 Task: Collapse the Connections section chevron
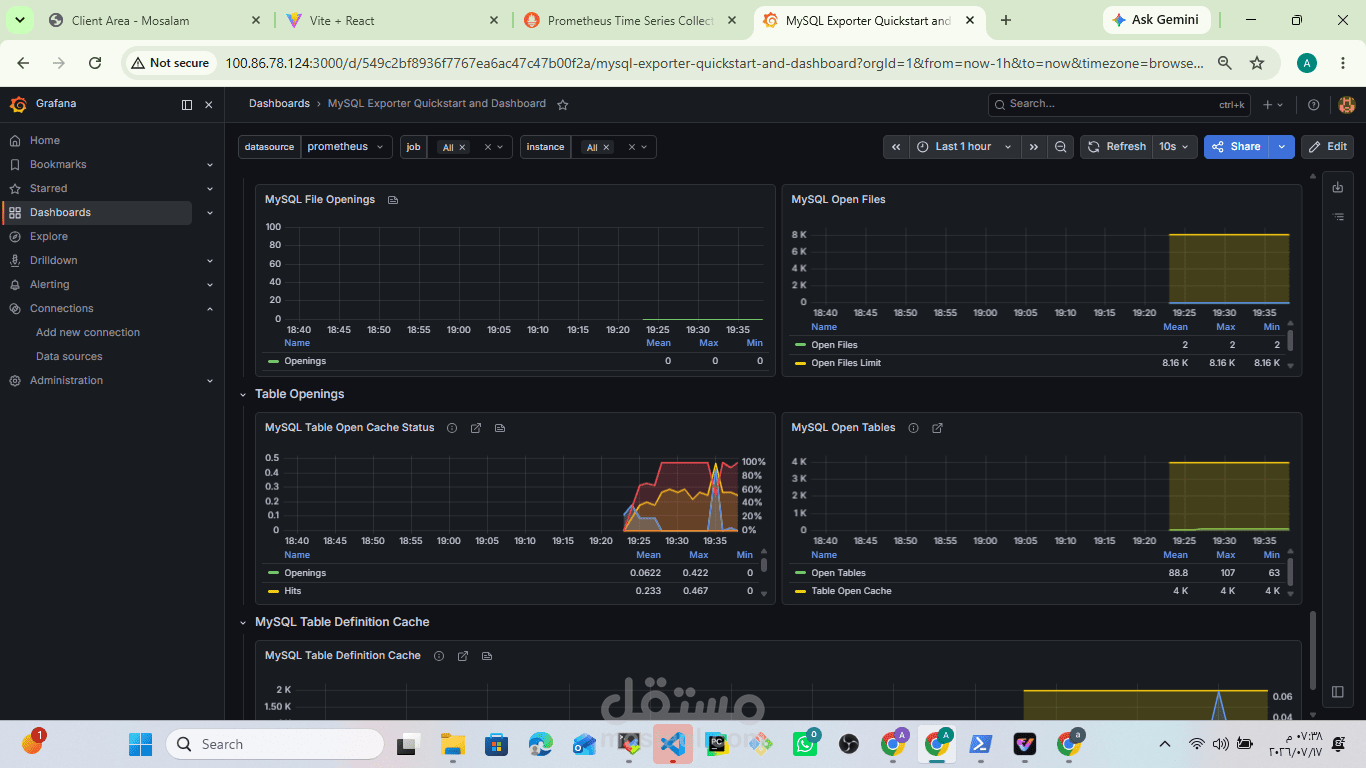[x=210, y=309]
